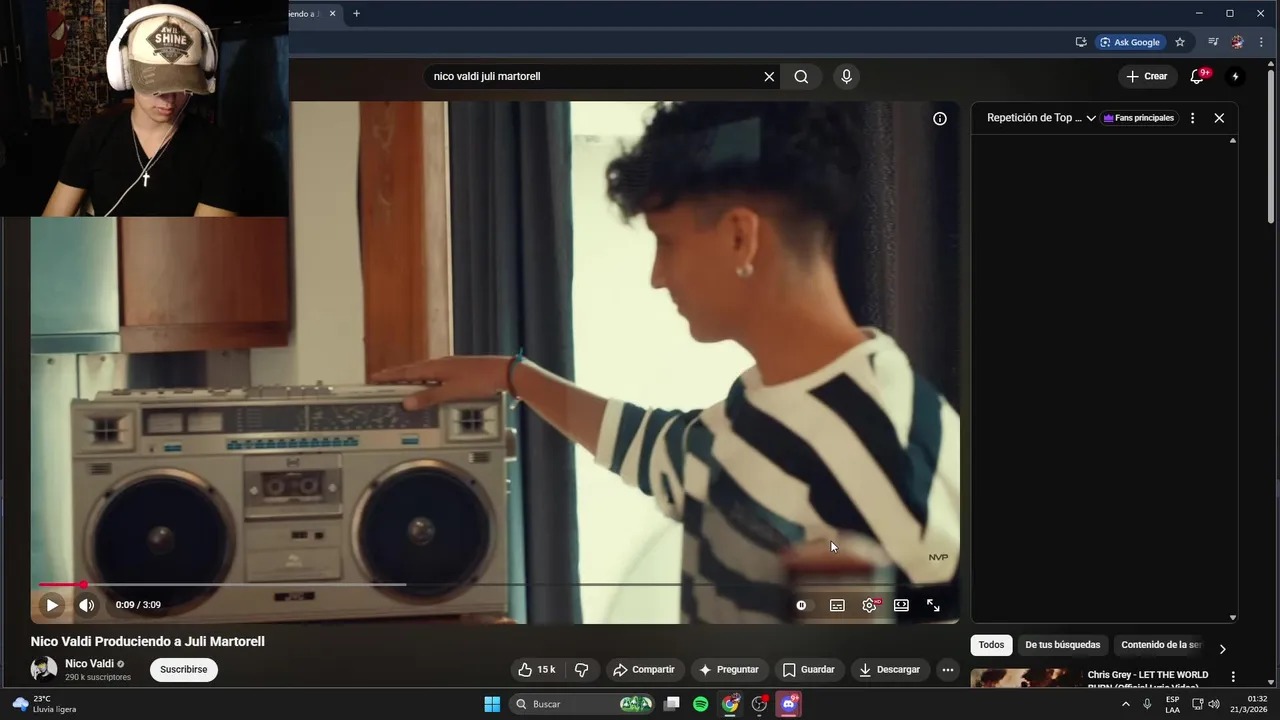Click the taskbar Buscar search box

coord(584,704)
